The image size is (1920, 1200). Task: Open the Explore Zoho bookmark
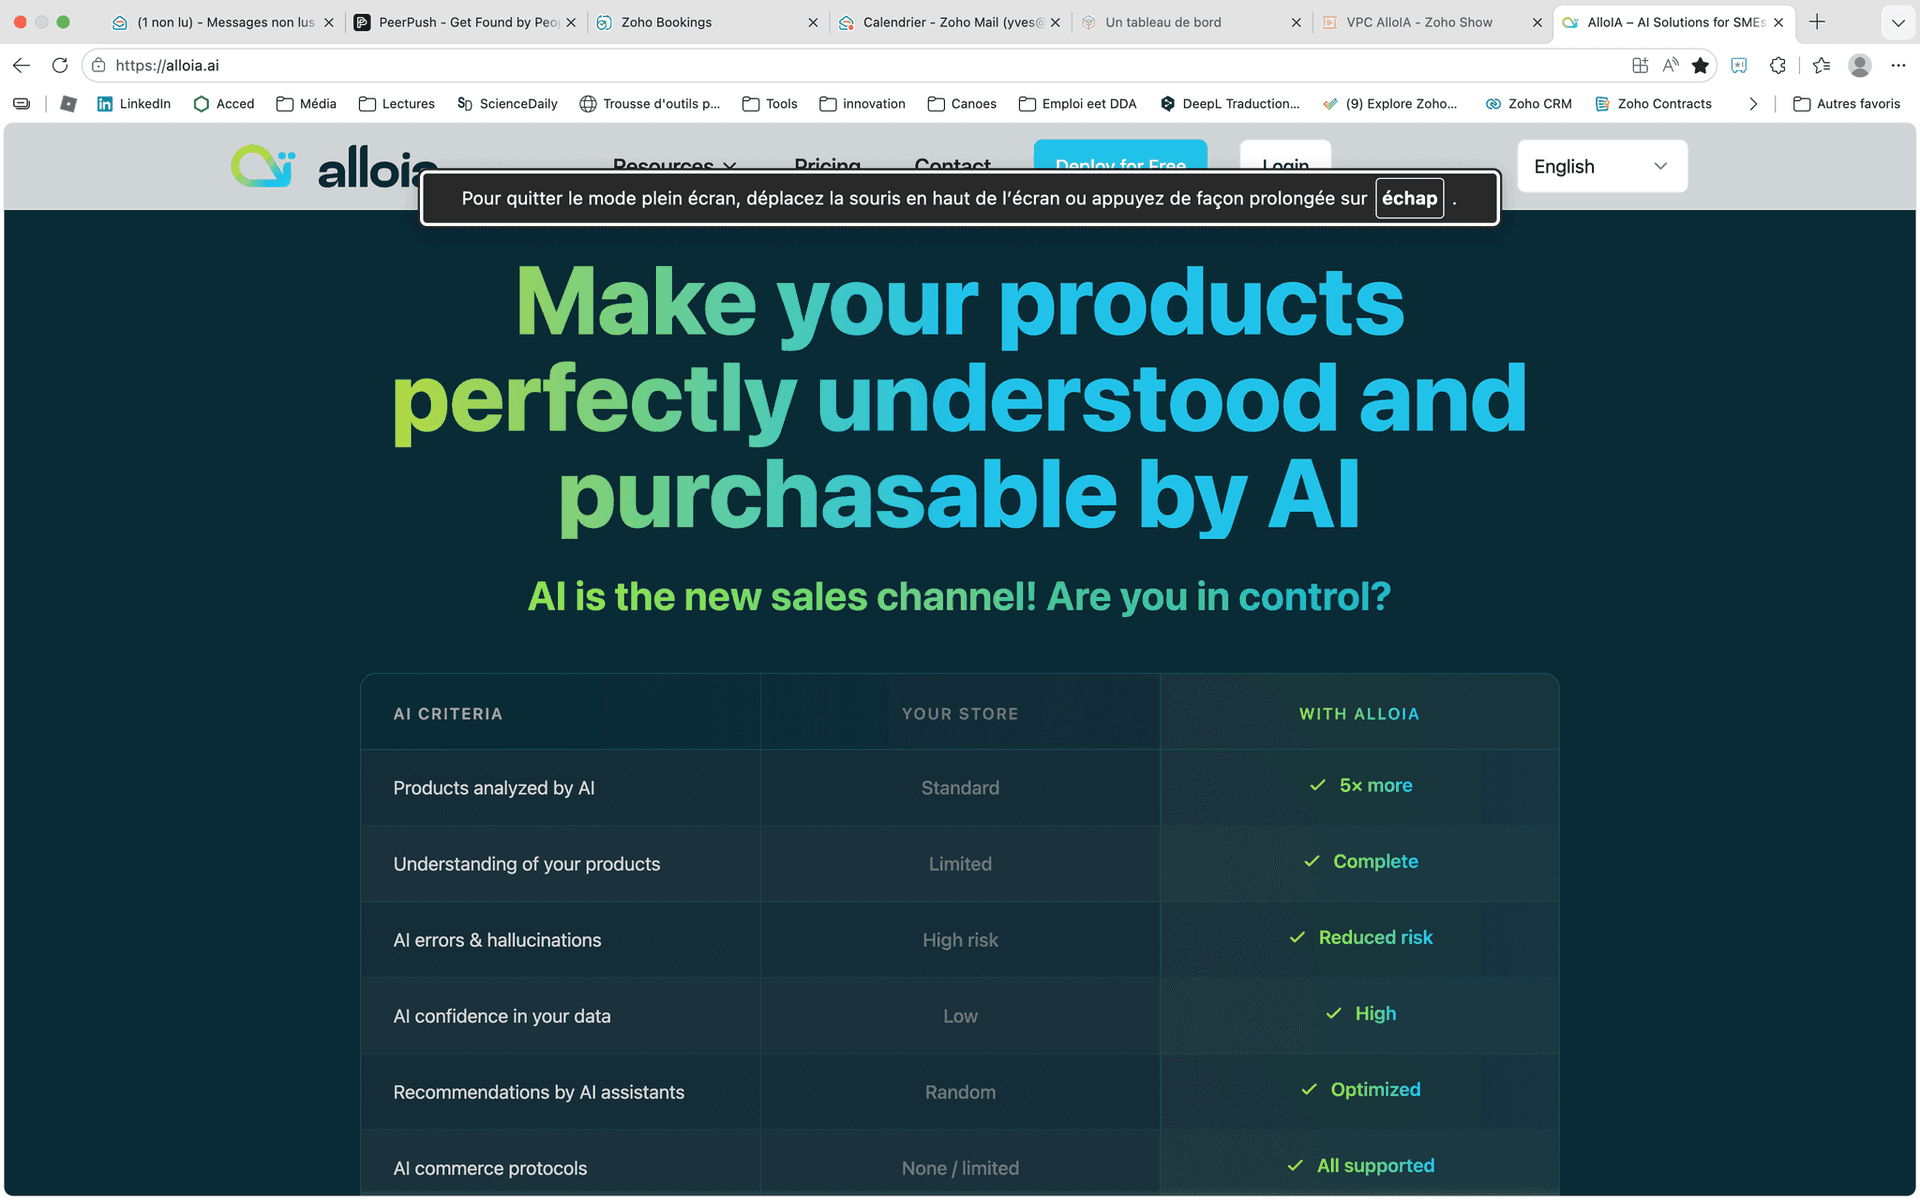(x=1390, y=104)
